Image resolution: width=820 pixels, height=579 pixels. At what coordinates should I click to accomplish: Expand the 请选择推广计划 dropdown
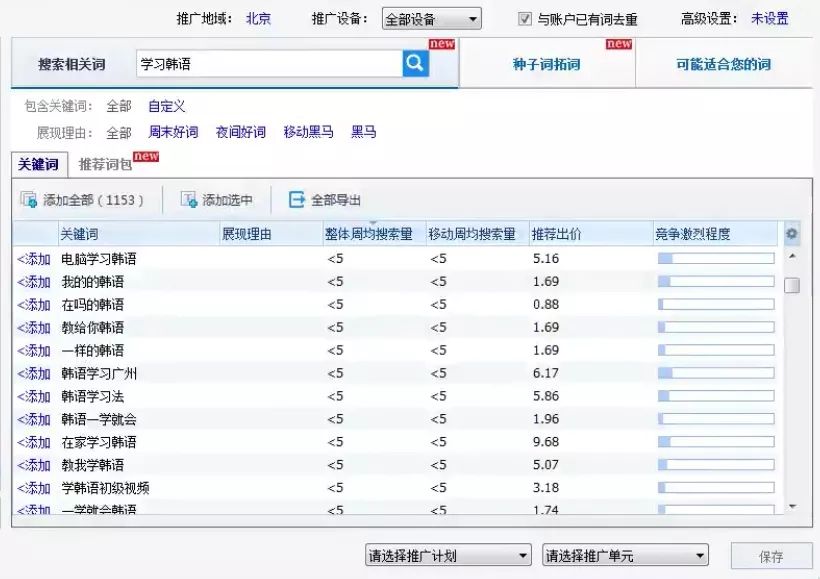pos(448,555)
